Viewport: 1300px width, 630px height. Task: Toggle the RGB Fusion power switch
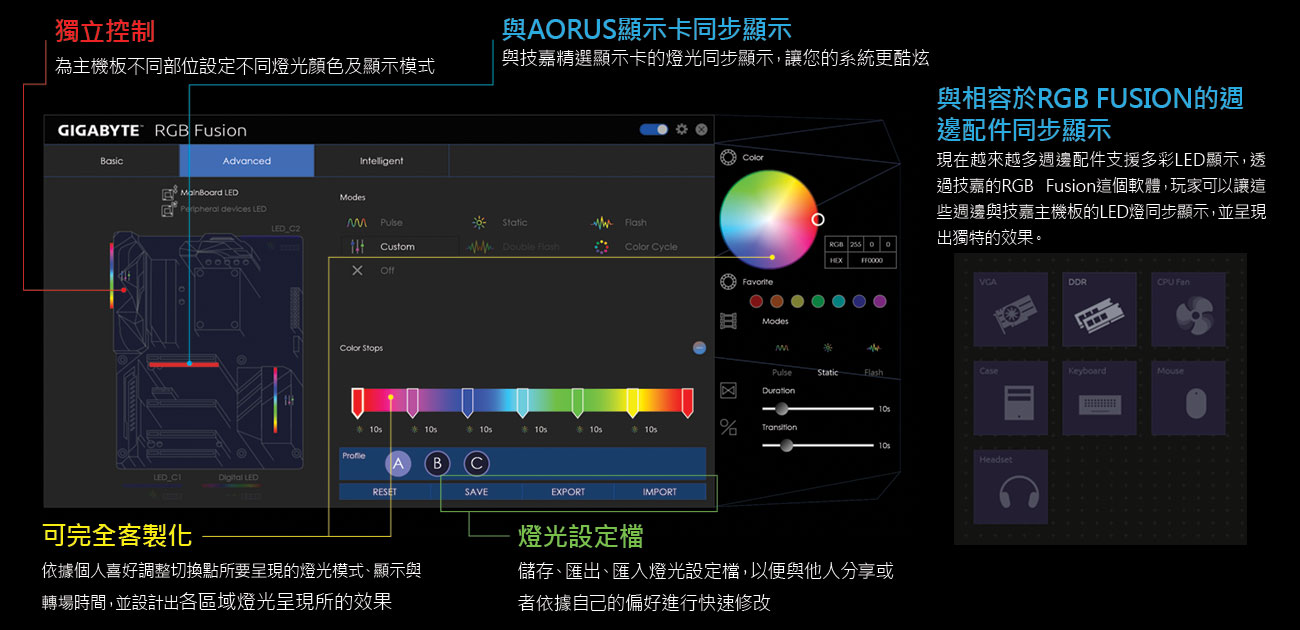click(654, 130)
